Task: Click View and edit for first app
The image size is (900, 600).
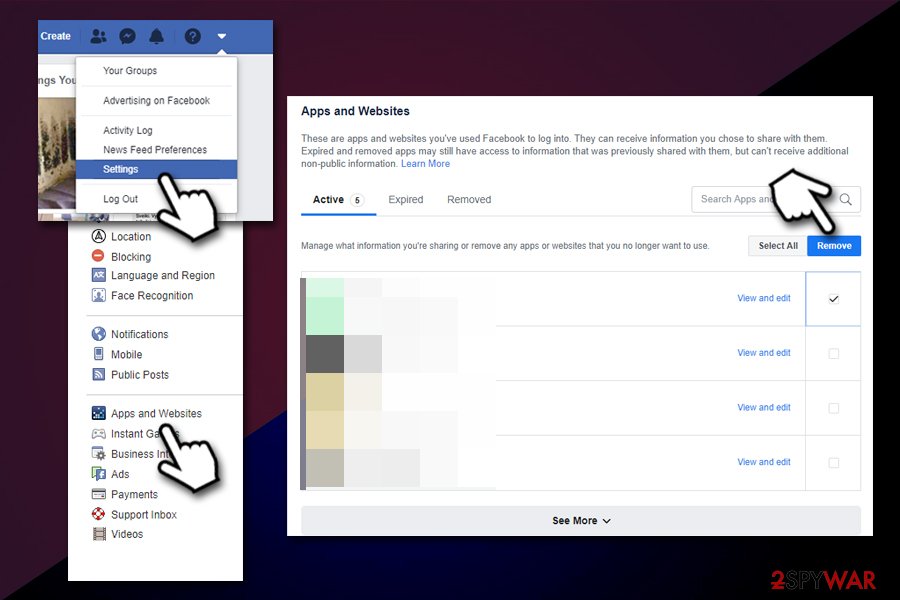Action: click(763, 298)
